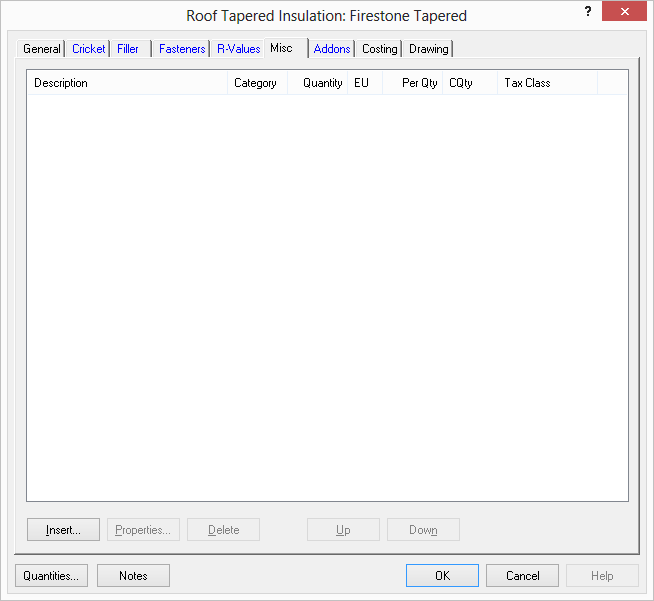Cancel the tapered insulation dialog
Image resolution: width=654 pixels, height=601 pixels.
tap(522, 575)
